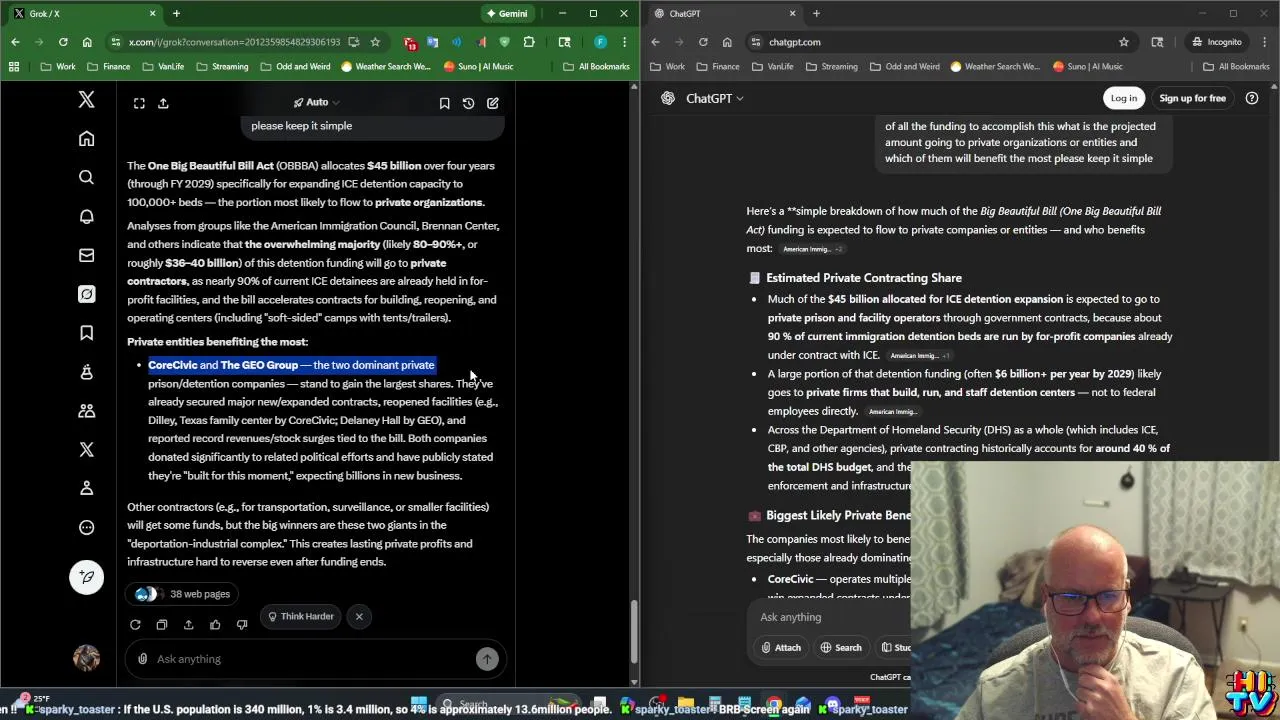Open new tab in ChatGPT window

pyautogui.click(x=816, y=13)
